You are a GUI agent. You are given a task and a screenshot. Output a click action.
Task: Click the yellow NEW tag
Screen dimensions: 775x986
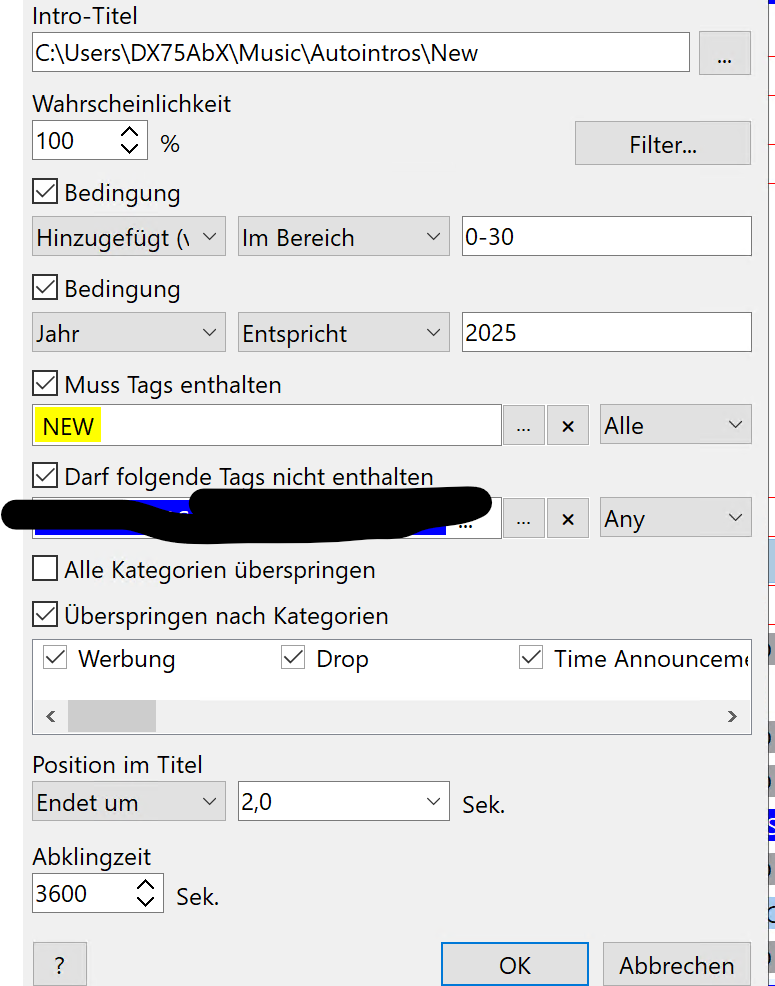click(68, 426)
